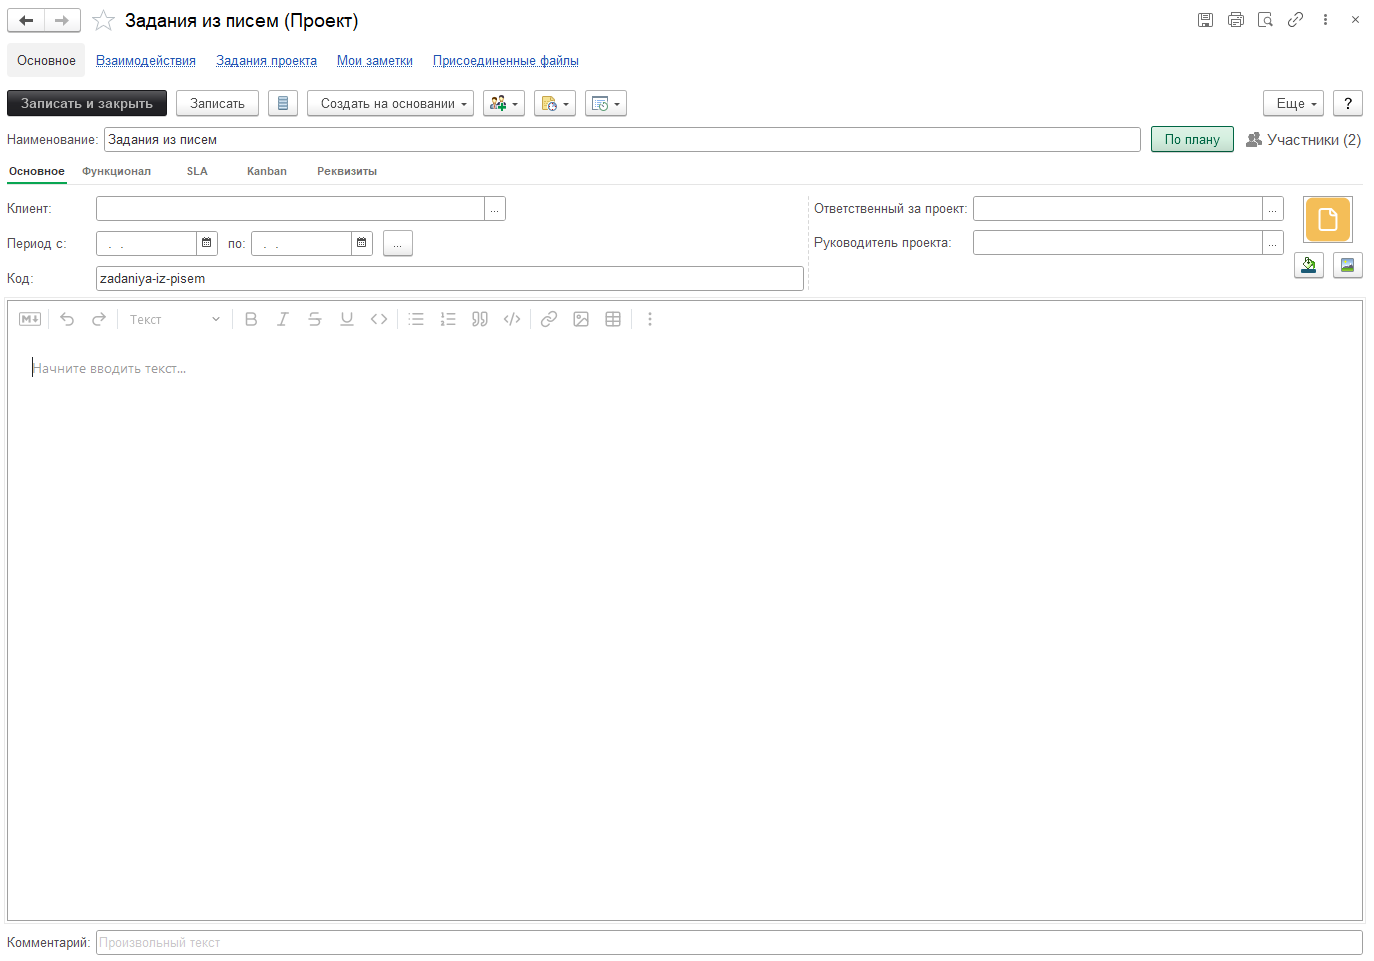Image resolution: width=1374 pixels, height=961 pixels.
Task: Open Задания проекта section
Action: 266,60
